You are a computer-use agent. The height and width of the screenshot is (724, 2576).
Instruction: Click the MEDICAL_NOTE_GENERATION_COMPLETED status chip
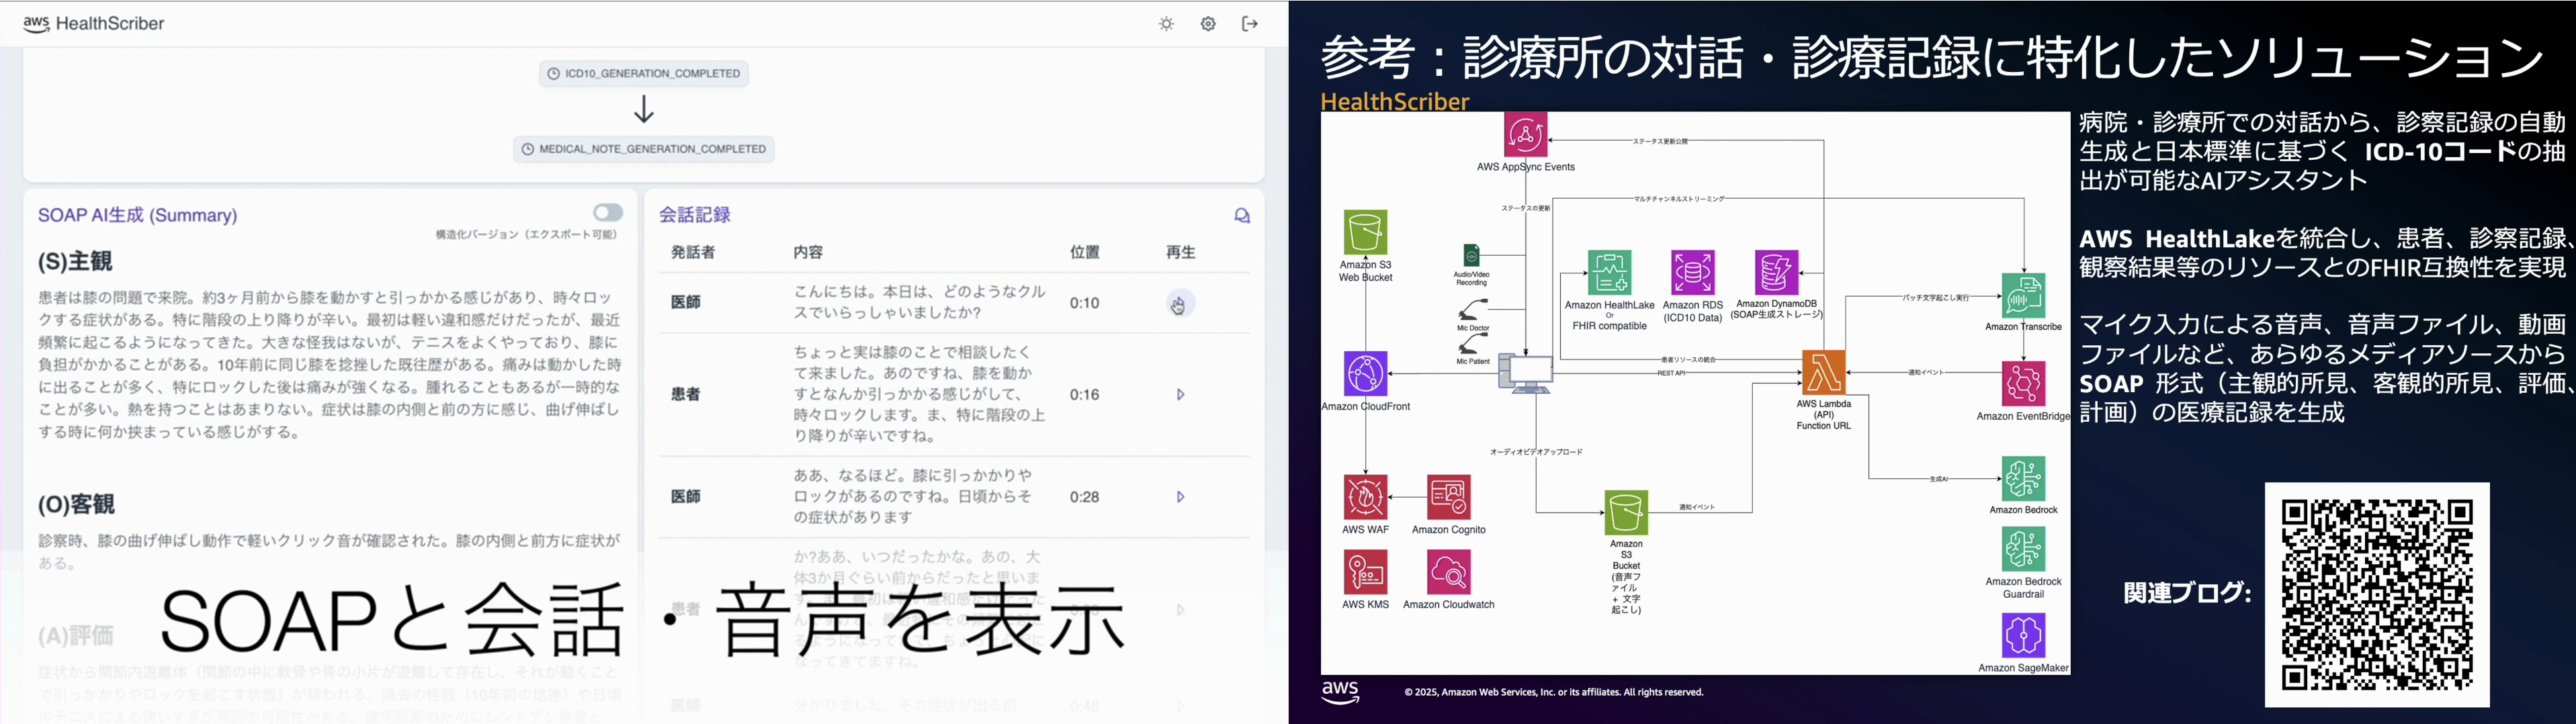click(x=644, y=149)
